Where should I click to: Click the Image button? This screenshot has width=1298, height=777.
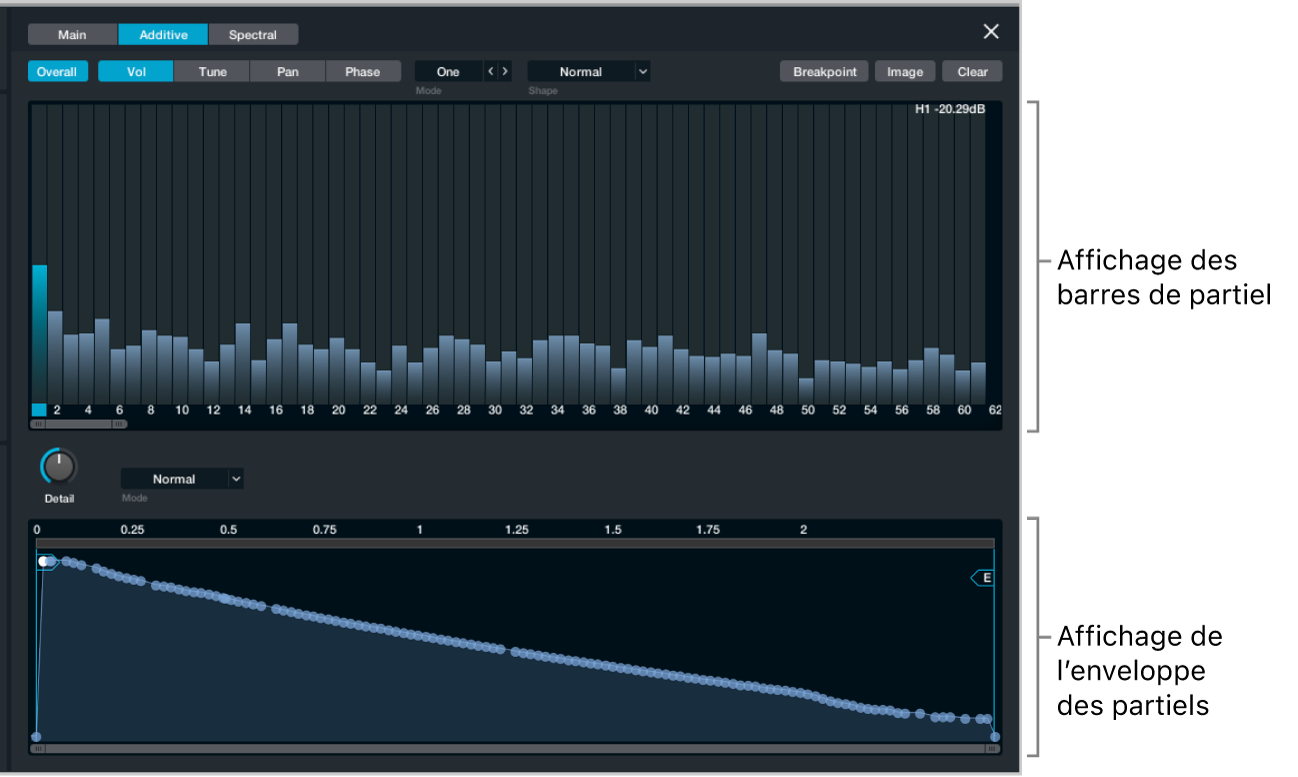(905, 72)
